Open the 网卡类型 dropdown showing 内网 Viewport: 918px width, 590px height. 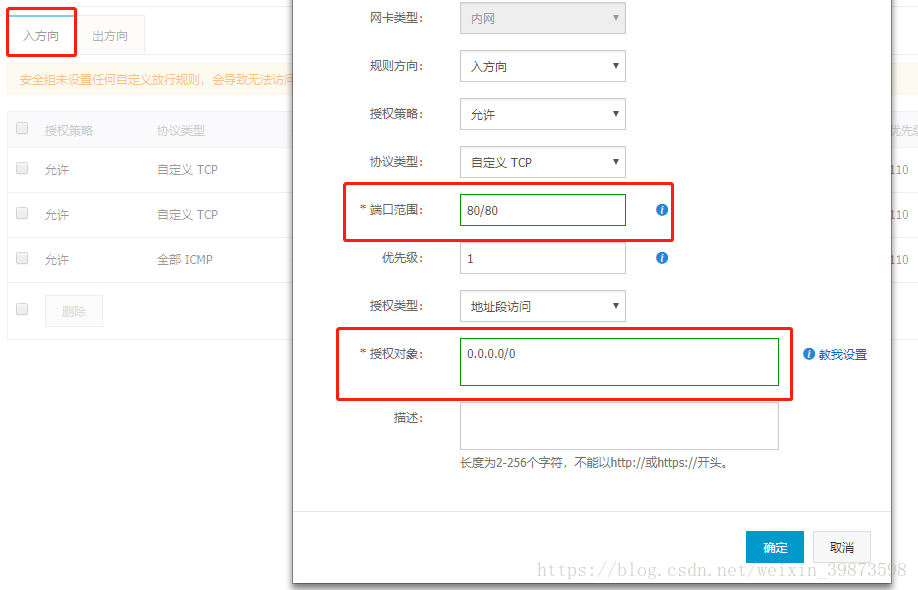[543, 18]
